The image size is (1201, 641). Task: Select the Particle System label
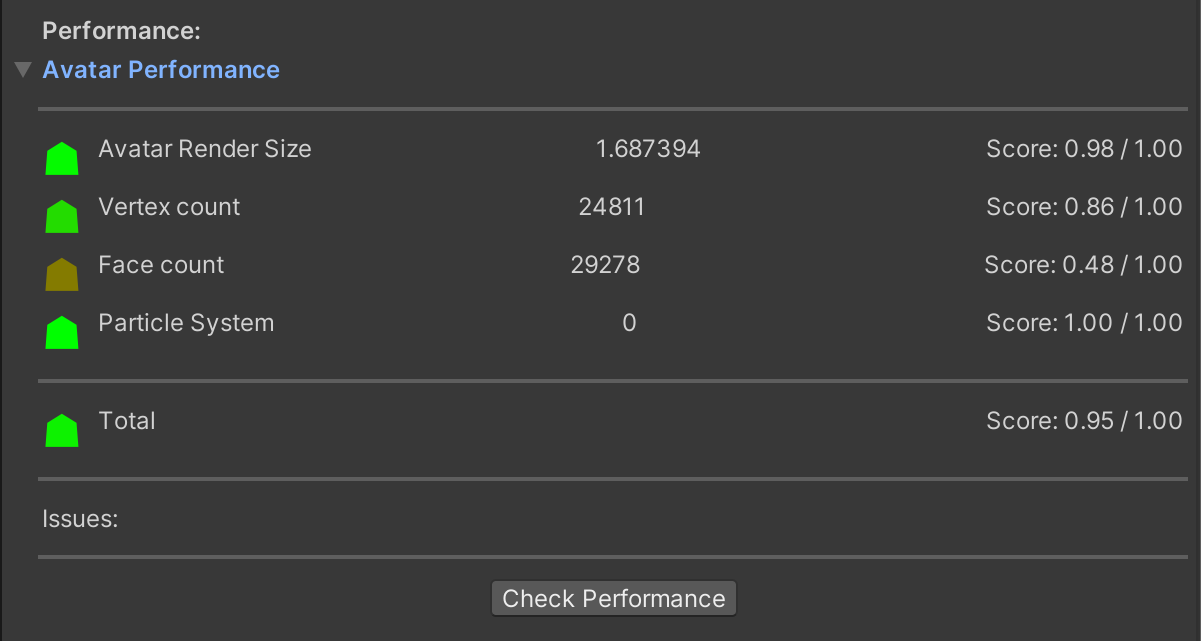[186, 323]
